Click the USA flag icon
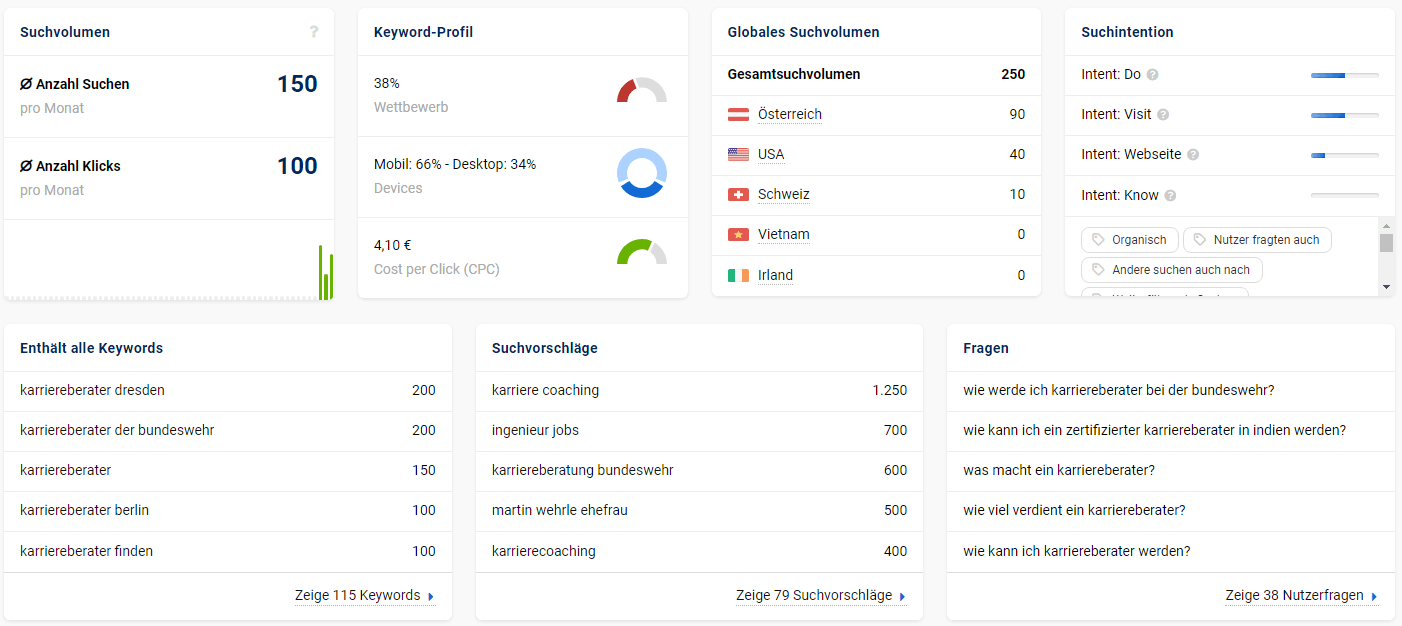 tap(738, 155)
